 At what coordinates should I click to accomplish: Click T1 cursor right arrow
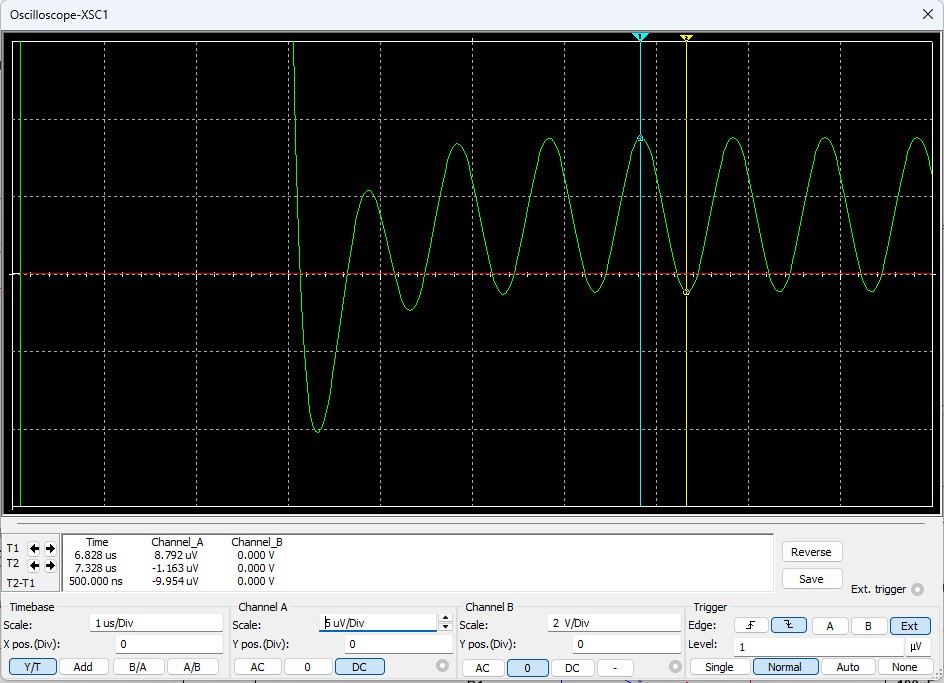[x=49, y=548]
